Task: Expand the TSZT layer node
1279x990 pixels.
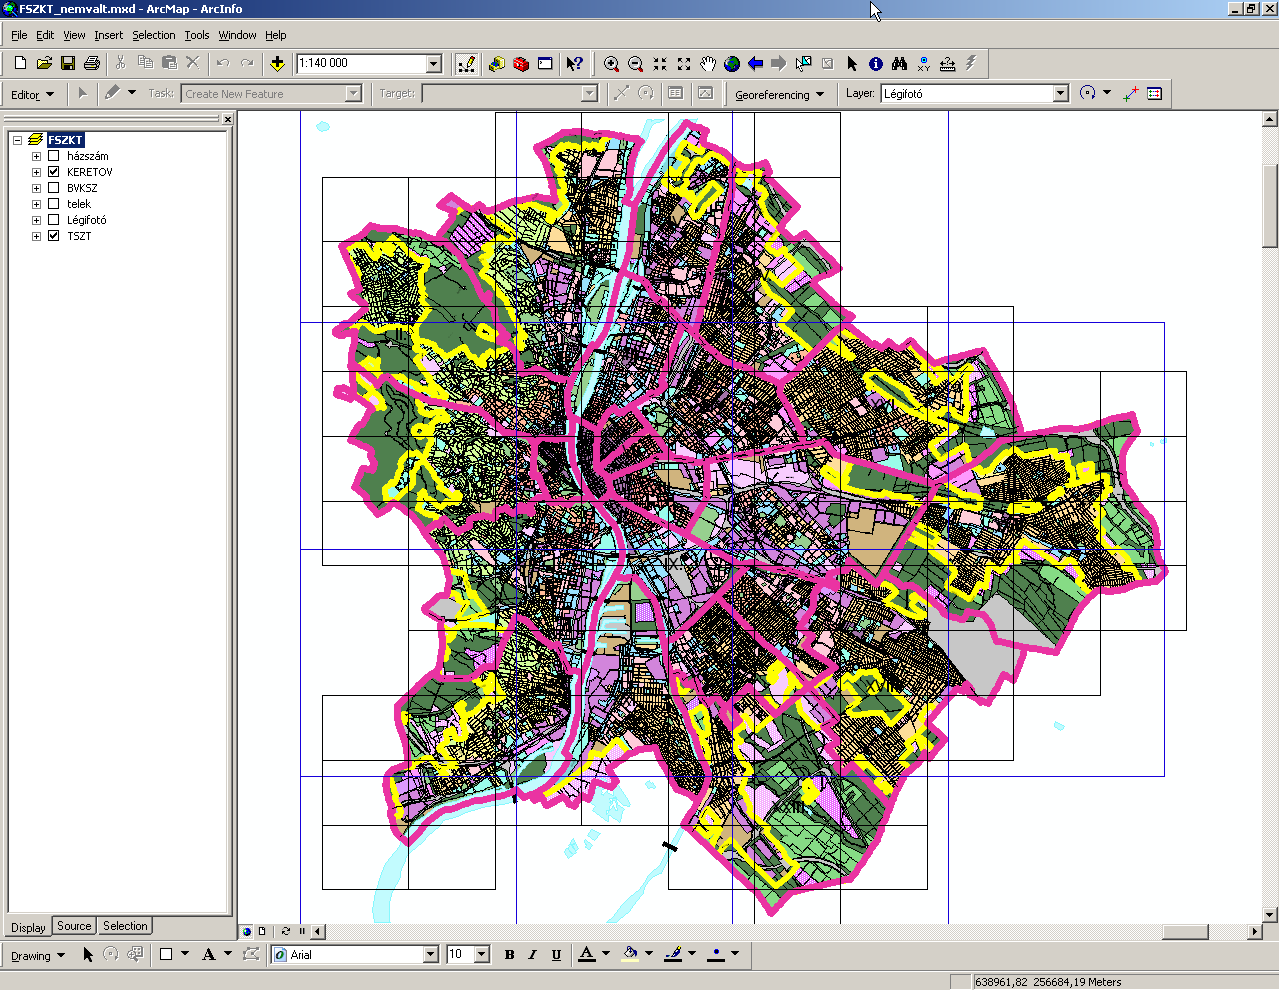Action: point(36,236)
